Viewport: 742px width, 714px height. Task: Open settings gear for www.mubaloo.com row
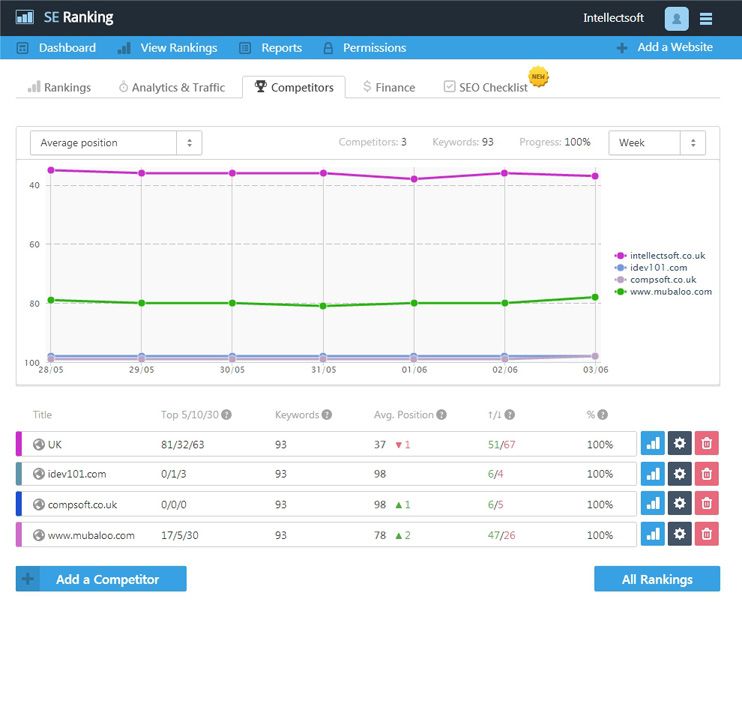680,534
